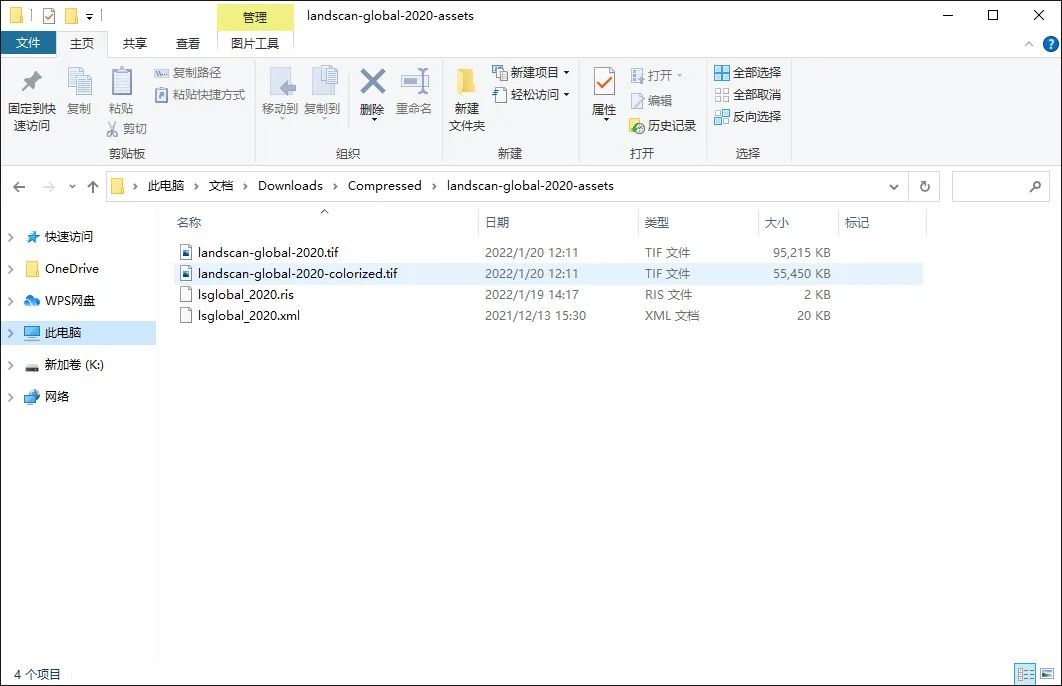
Task: Sort by the 大小 column header
Action: [799, 223]
